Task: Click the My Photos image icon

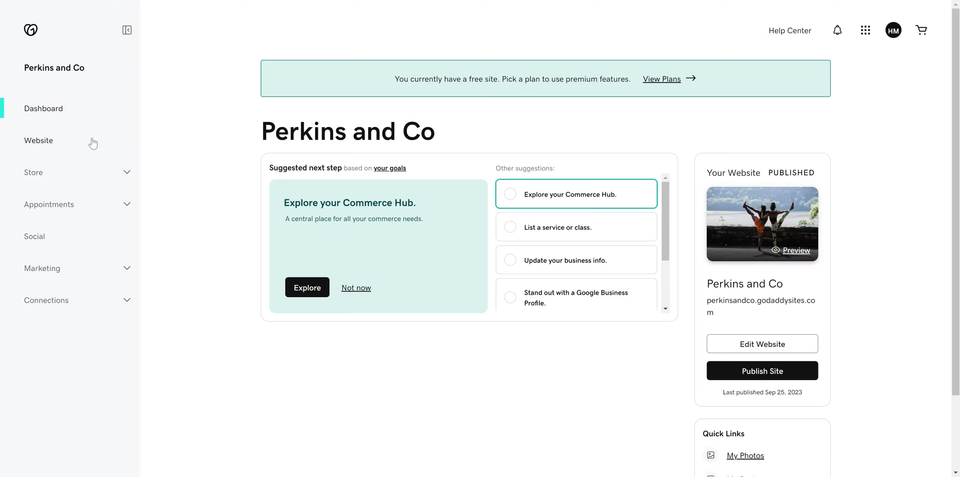Action: pyautogui.click(x=711, y=455)
